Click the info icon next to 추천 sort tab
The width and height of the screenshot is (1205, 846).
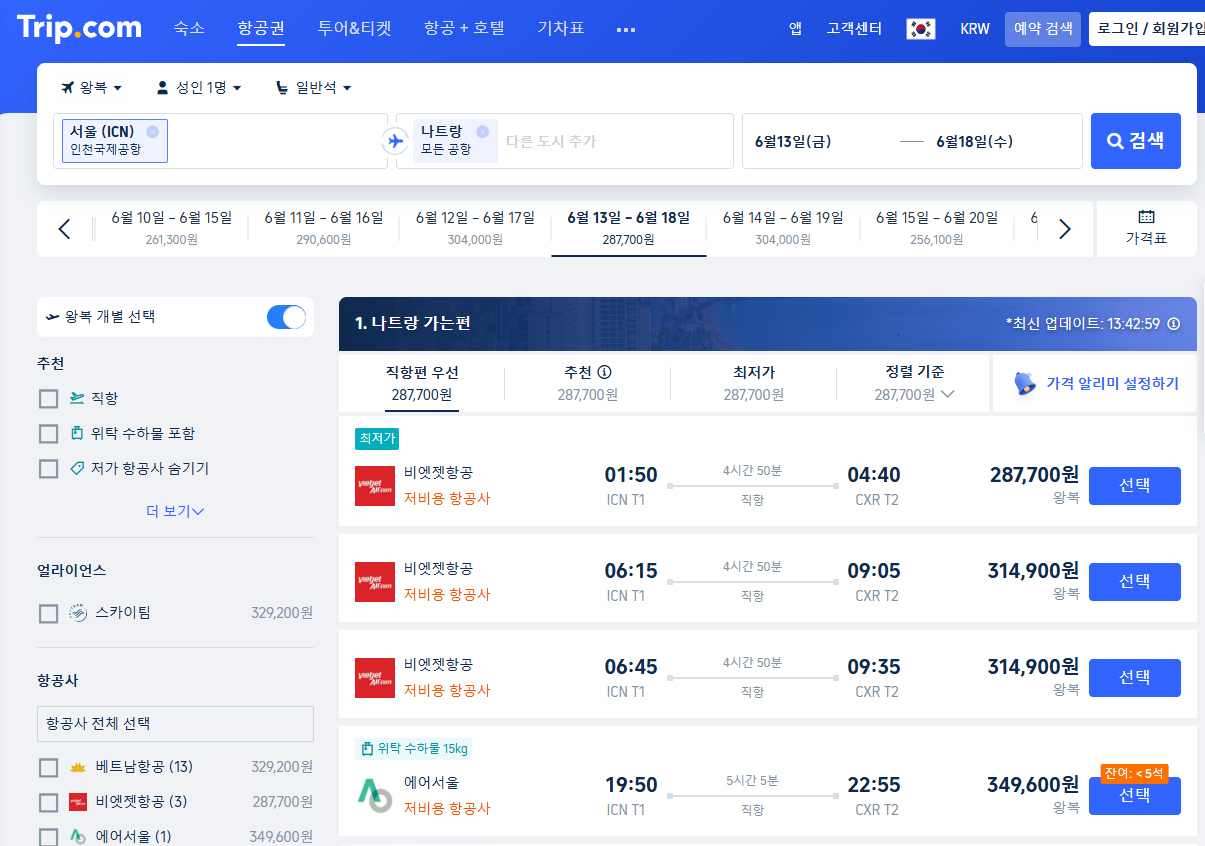click(604, 372)
